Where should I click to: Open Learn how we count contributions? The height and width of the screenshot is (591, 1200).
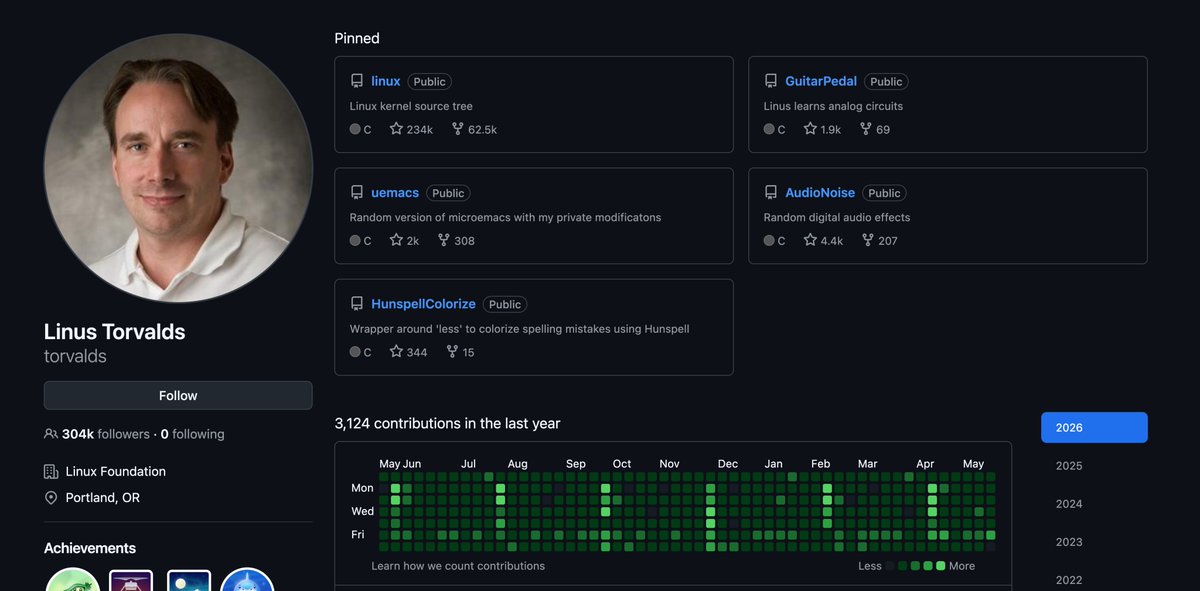tap(458, 565)
